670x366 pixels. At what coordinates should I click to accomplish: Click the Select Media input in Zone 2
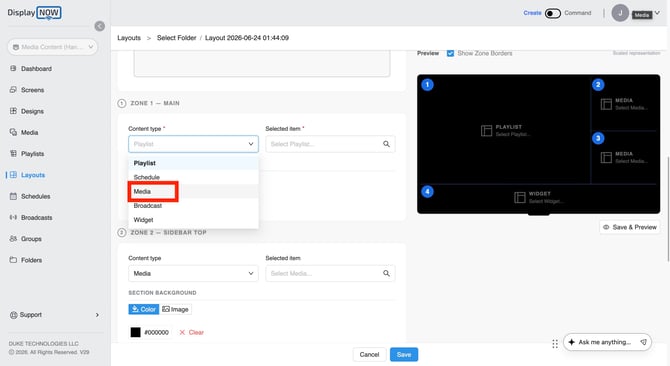pos(330,273)
